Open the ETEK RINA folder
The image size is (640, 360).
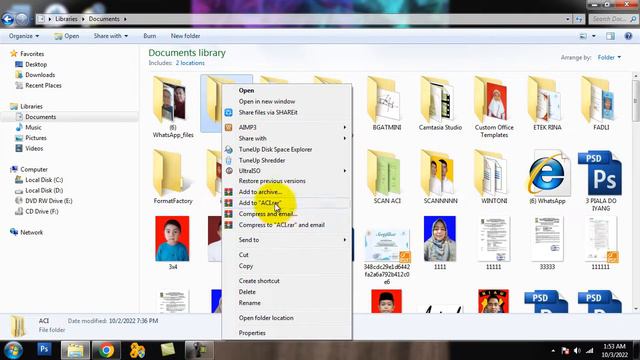[547, 104]
